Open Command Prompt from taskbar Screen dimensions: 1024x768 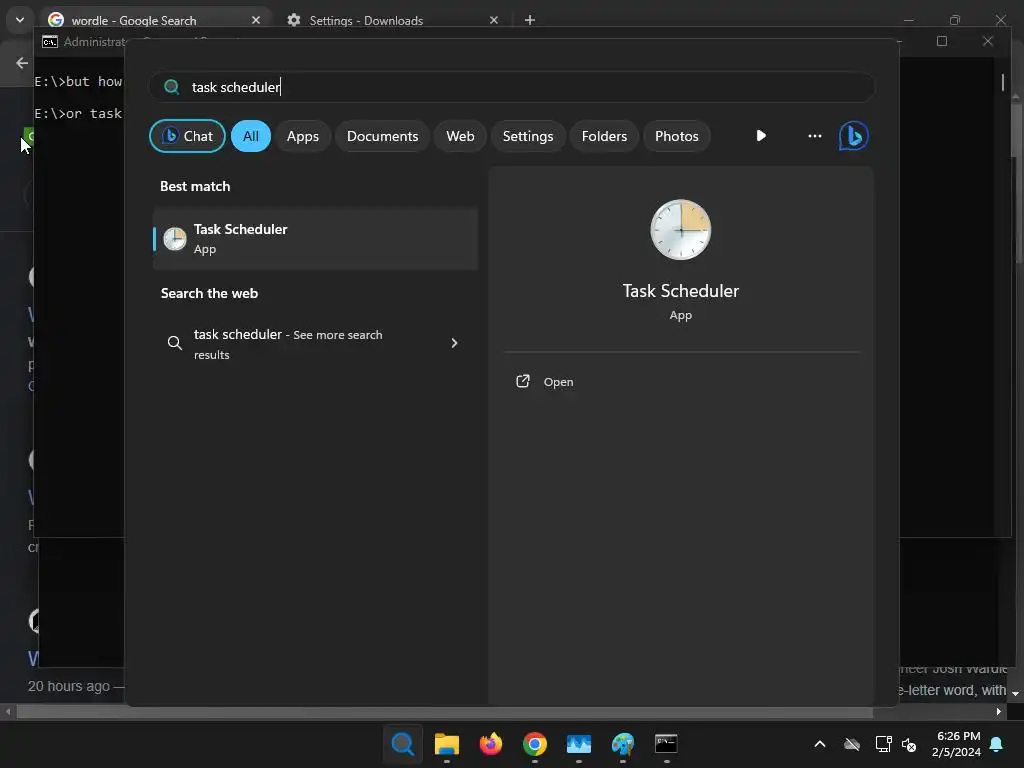[666, 744]
